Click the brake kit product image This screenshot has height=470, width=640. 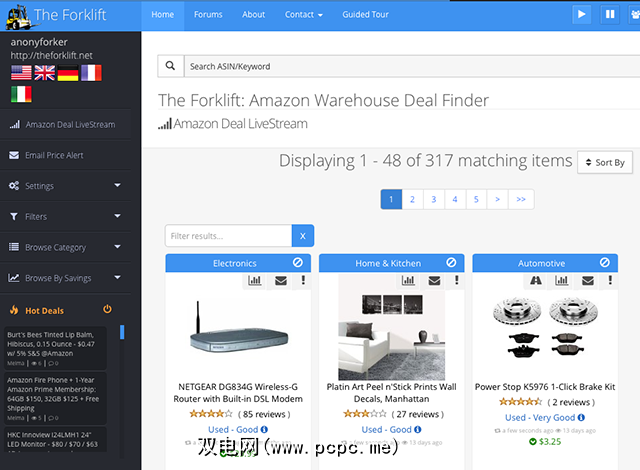545,327
